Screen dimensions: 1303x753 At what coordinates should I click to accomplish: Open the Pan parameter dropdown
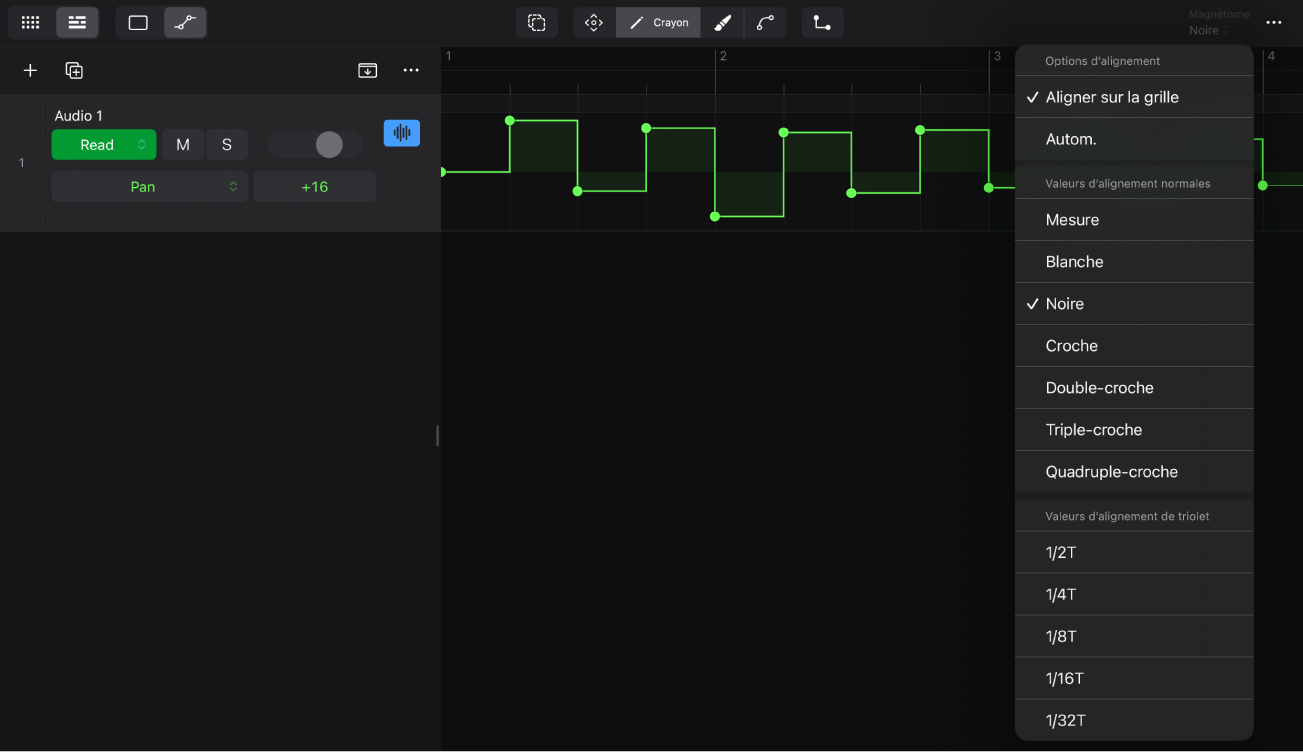148,186
